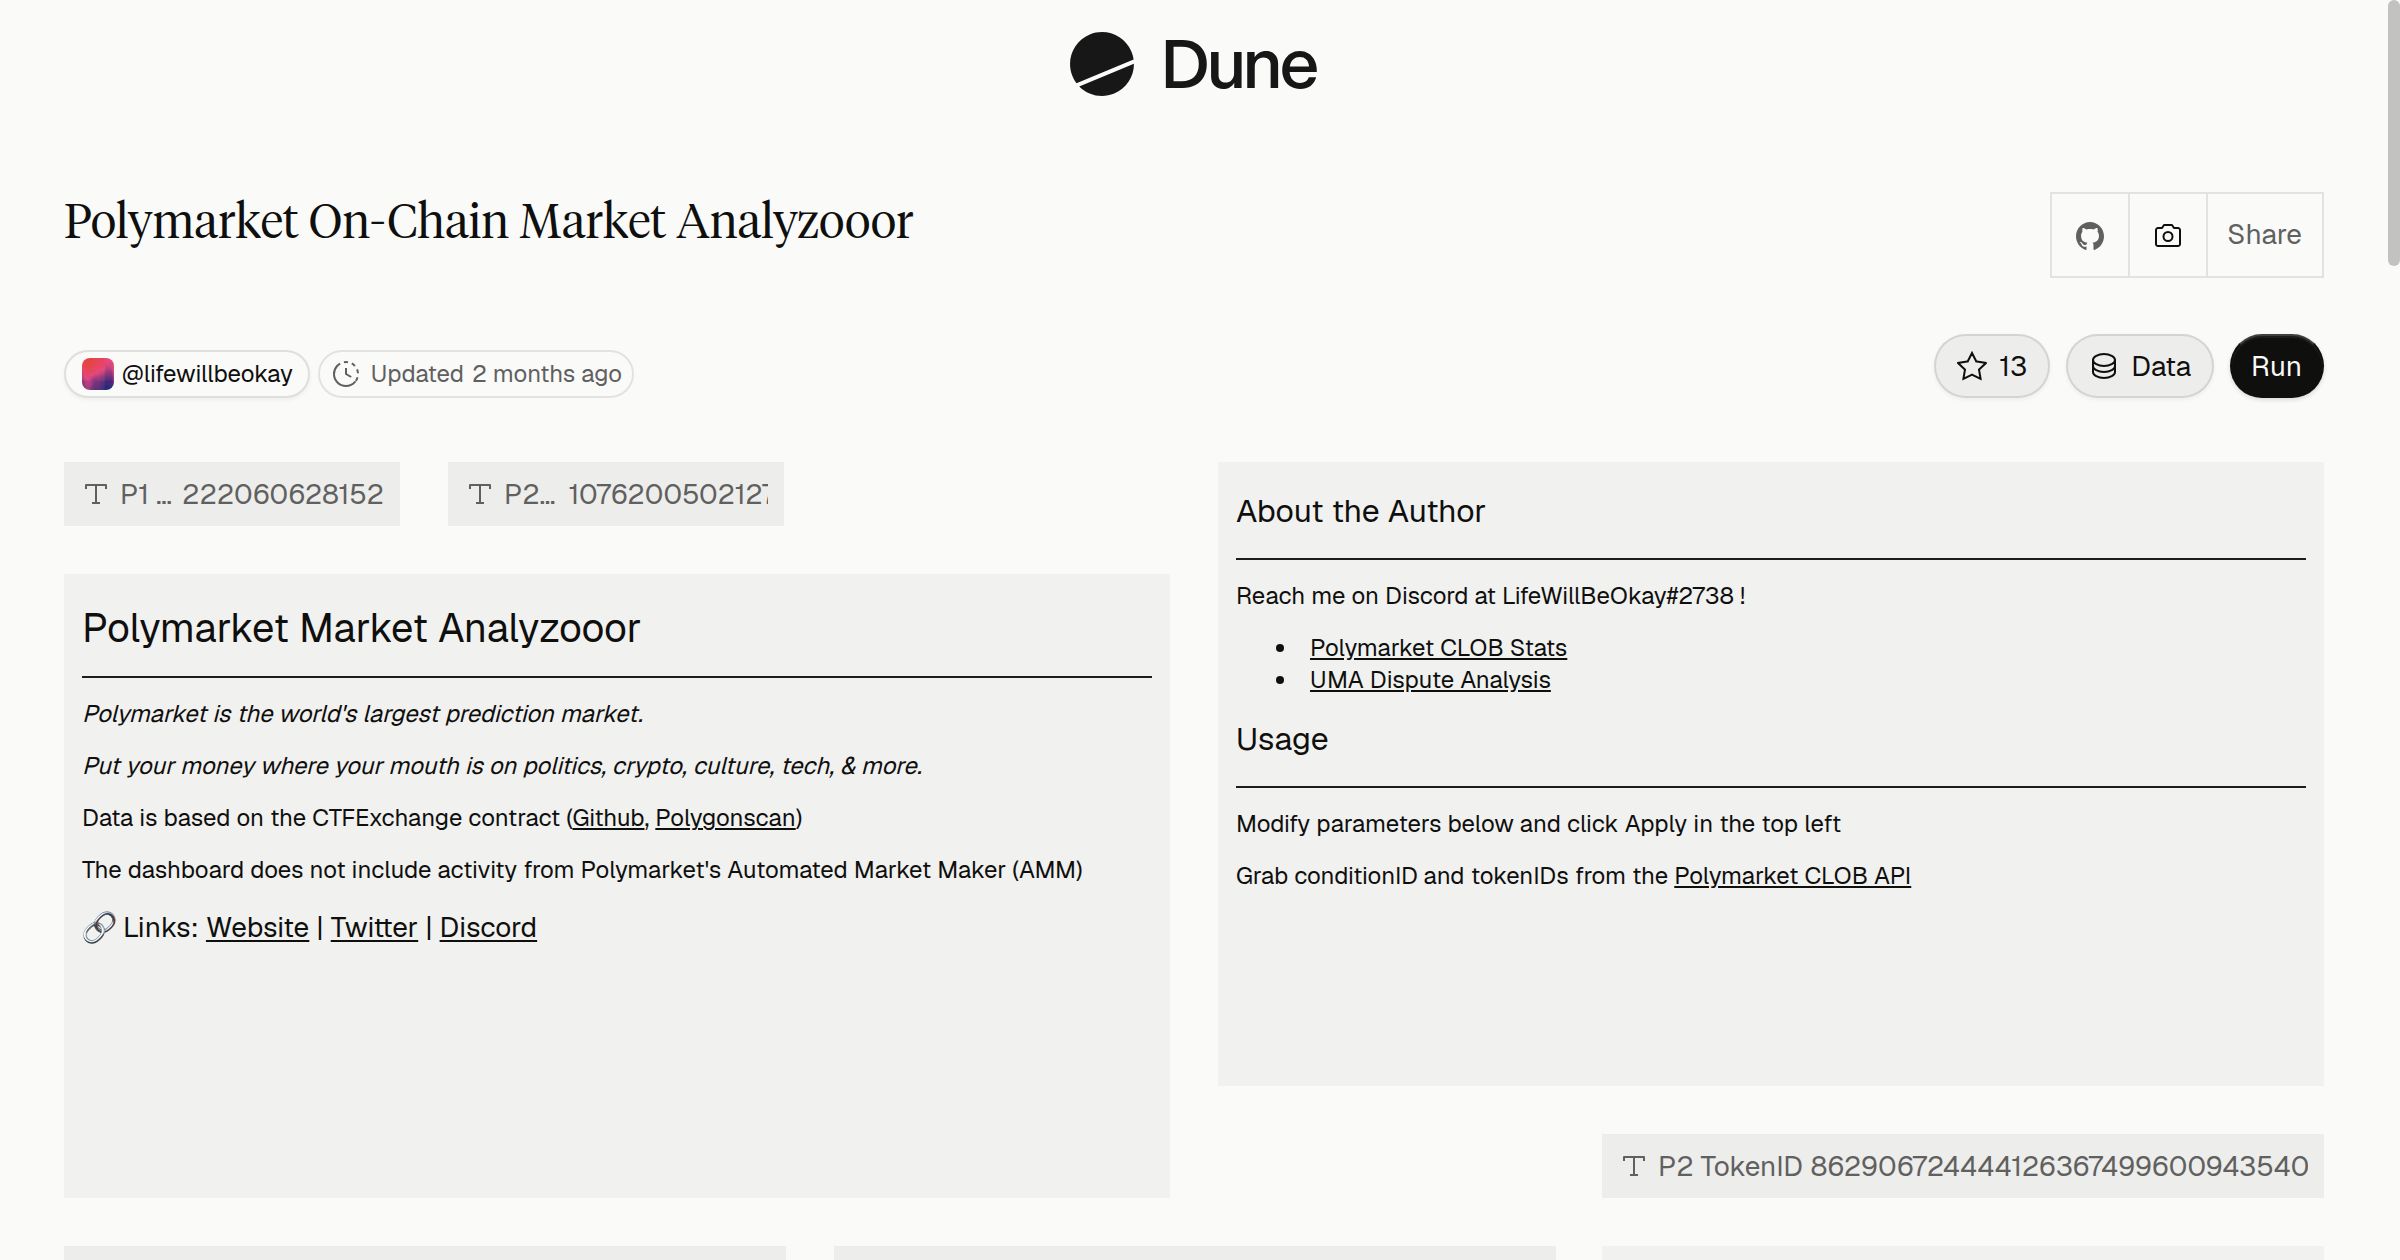Open the Github contract link

[x=608, y=818]
